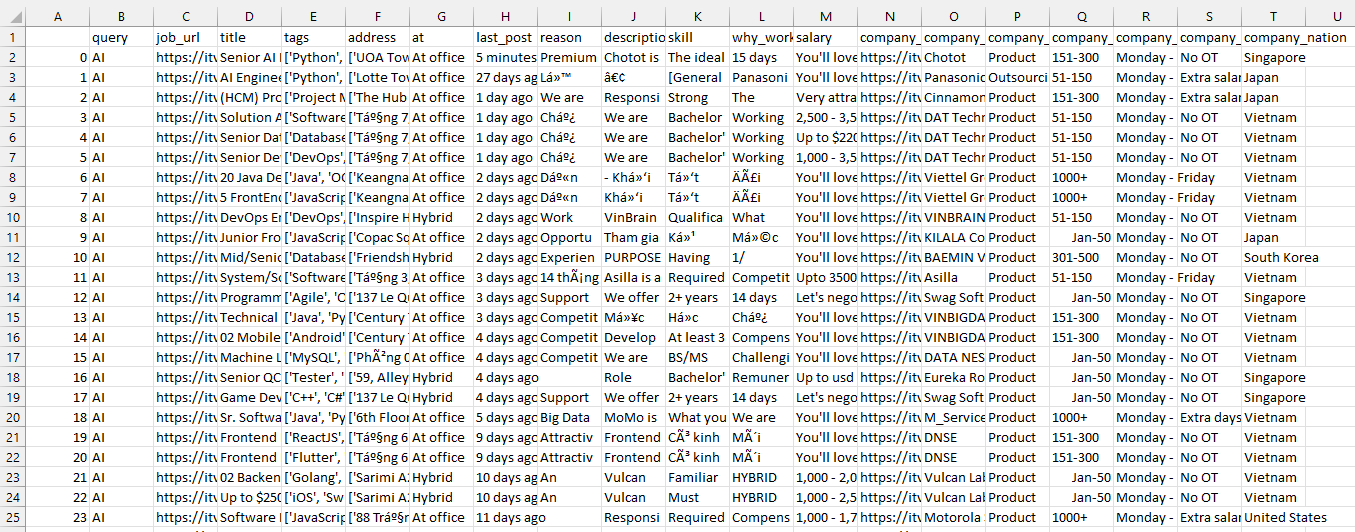Click the 'Senior QC' title cell
The image size is (1355, 532).
(x=249, y=377)
